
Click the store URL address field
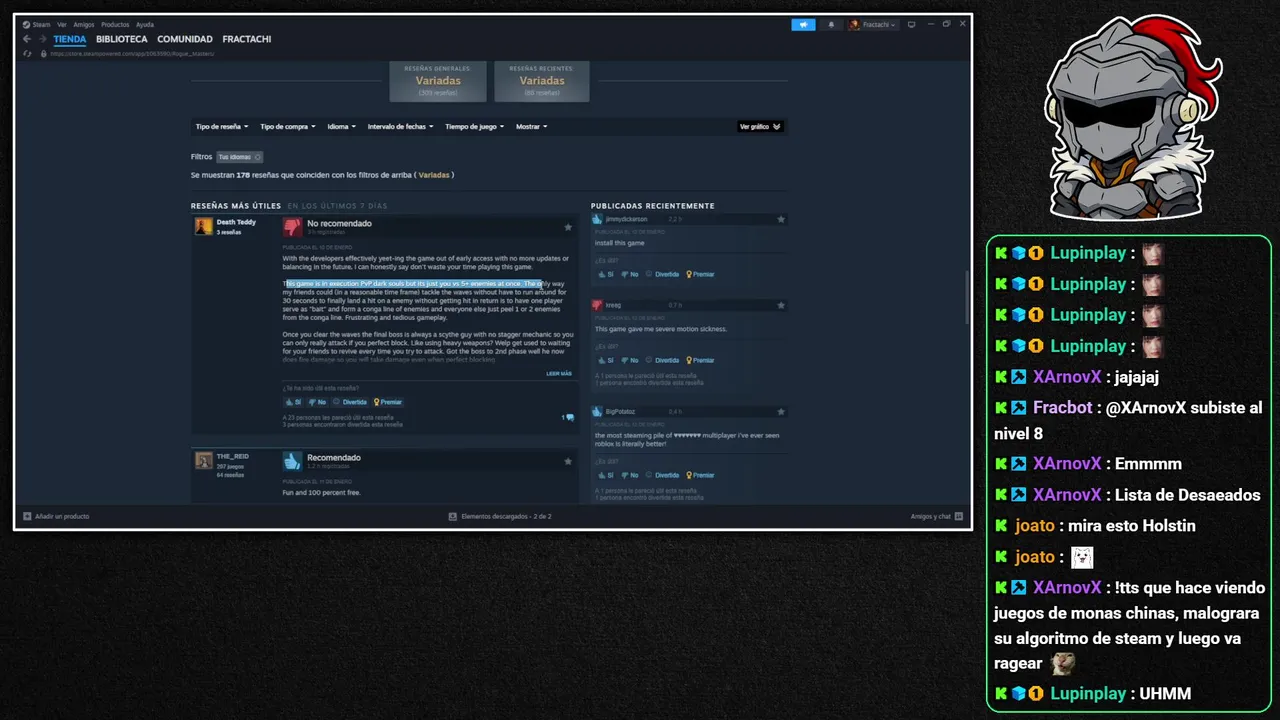pos(131,54)
